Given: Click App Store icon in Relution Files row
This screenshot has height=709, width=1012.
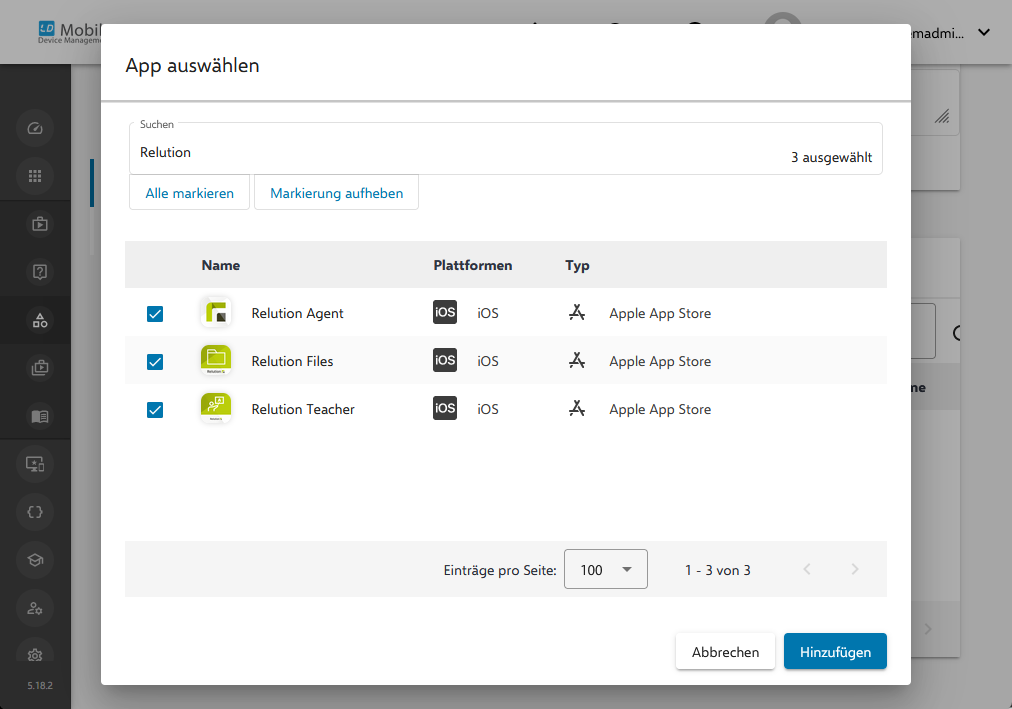Looking at the screenshot, I should click(577, 361).
